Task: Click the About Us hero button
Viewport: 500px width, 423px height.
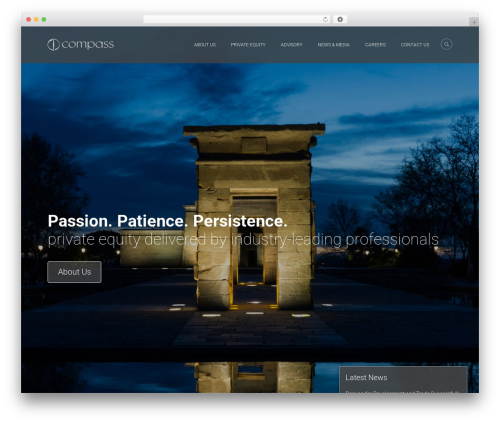Action: click(74, 272)
